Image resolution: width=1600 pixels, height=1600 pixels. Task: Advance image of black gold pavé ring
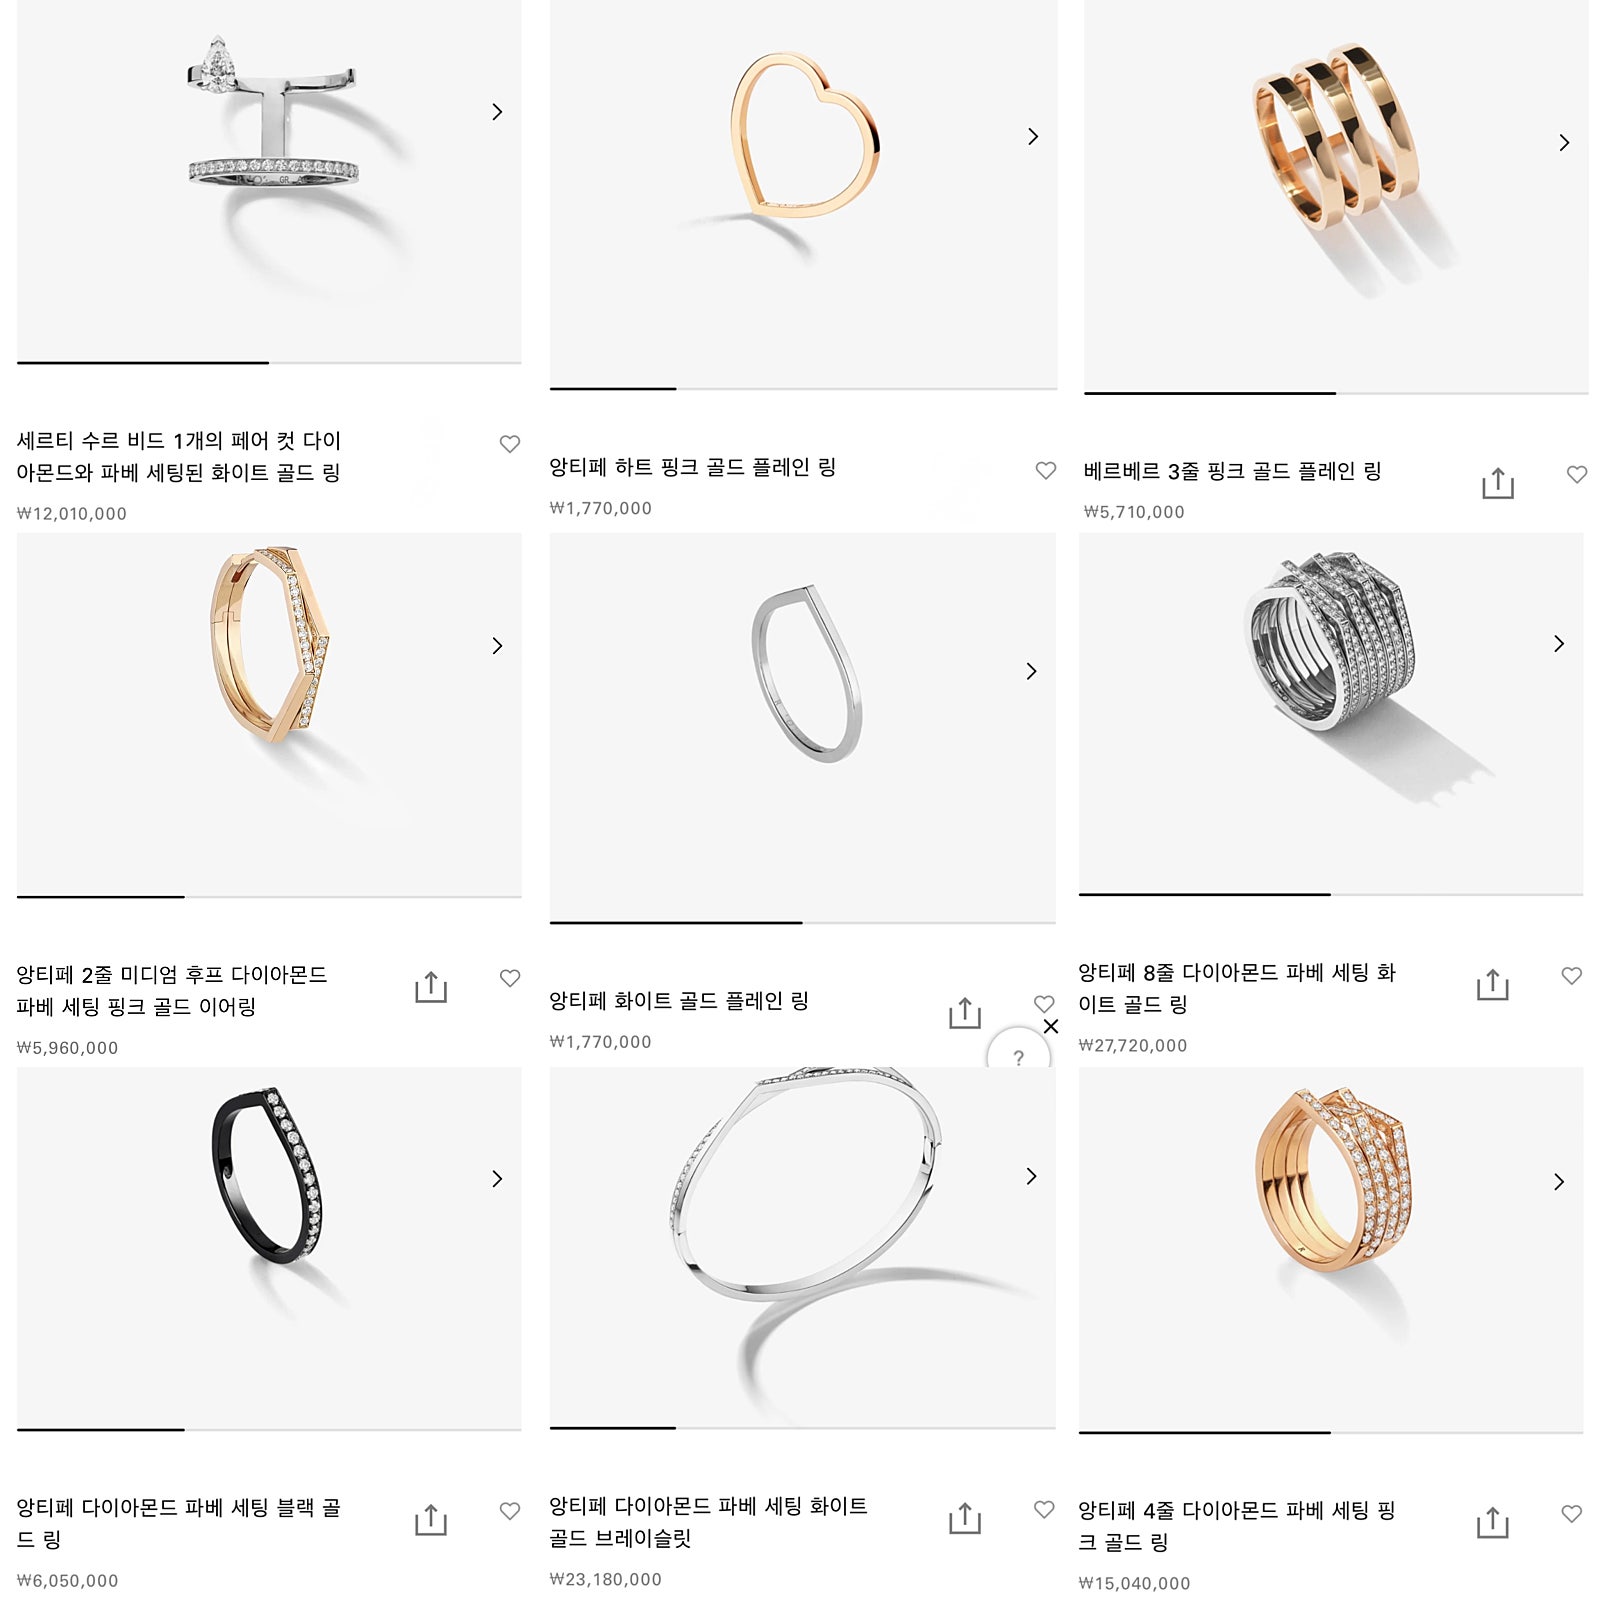coord(497,1178)
